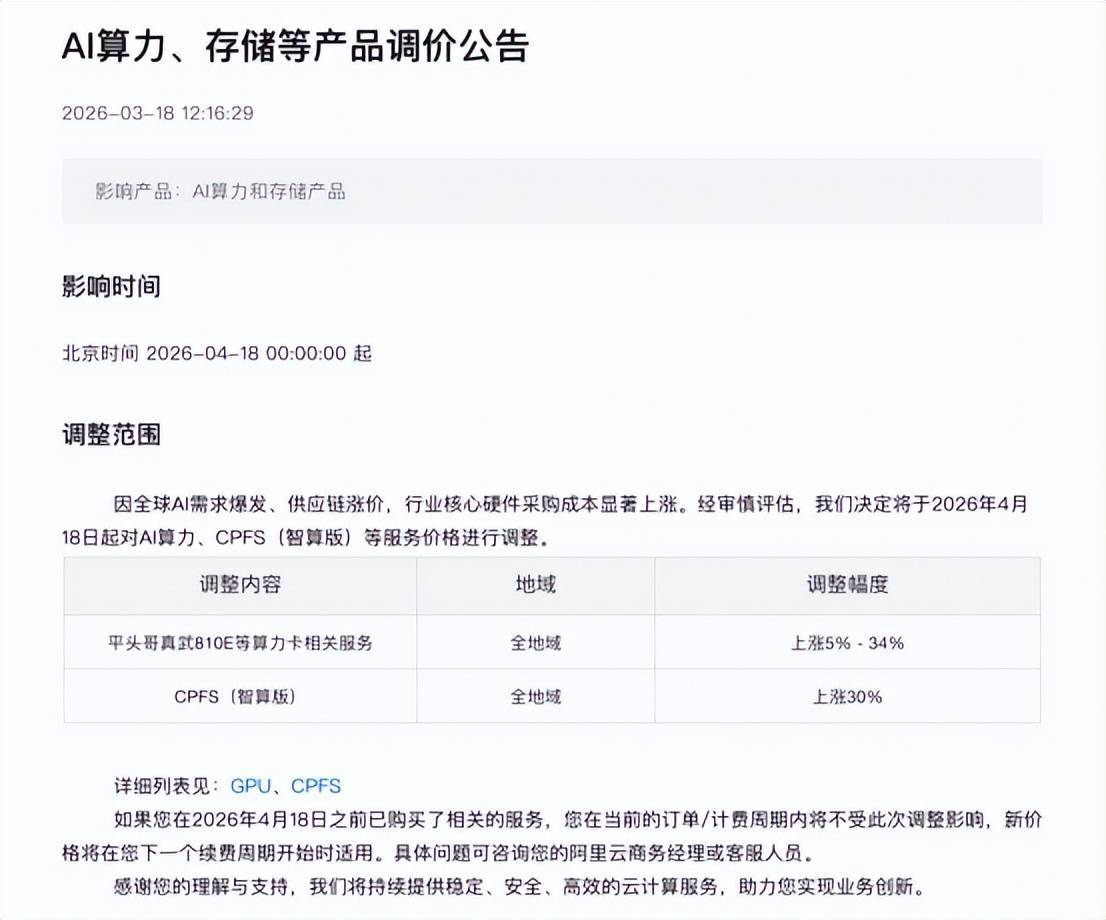Click the 上涨30% adjustment cell
This screenshot has height=920, width=1106.
pos(852,697)
